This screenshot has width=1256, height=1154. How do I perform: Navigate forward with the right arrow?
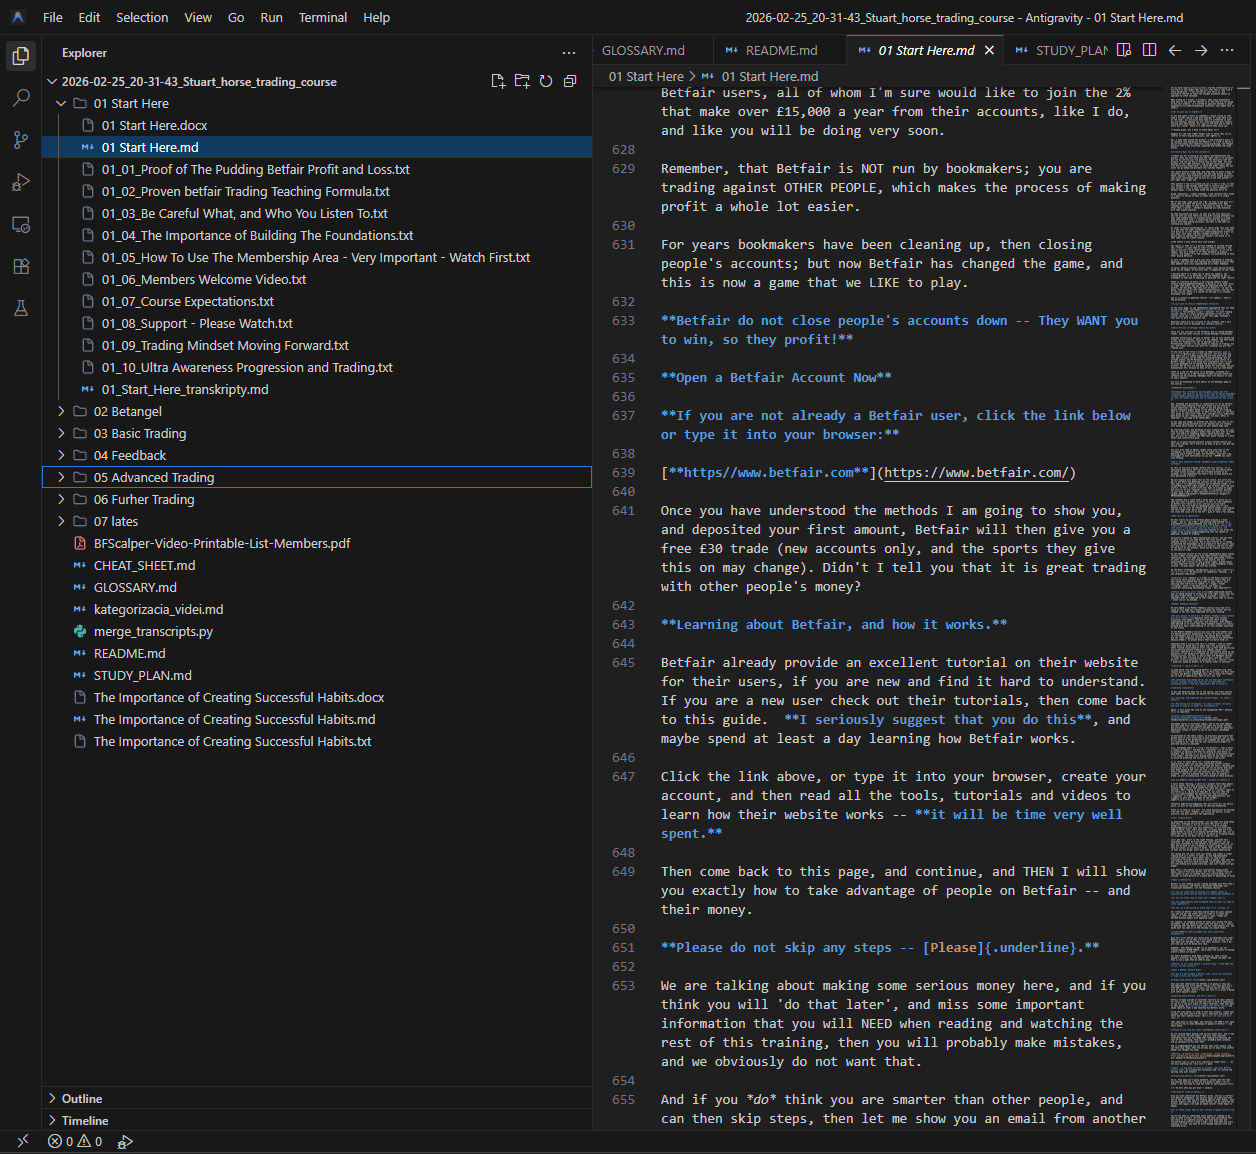[1201, 50]
